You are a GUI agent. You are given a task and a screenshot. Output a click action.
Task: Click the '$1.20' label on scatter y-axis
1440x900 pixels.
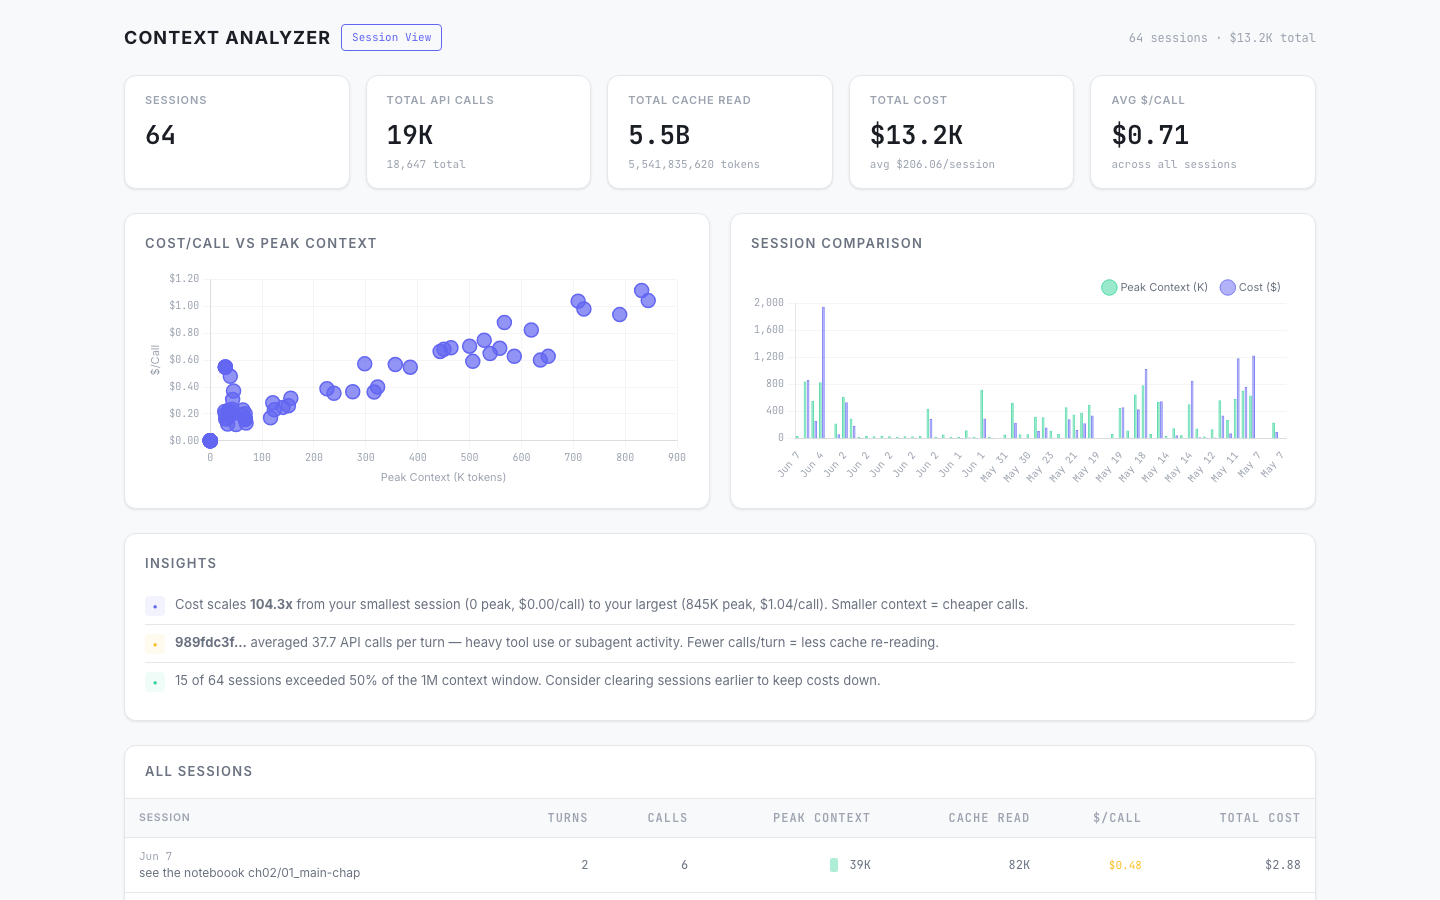pyautogui.click(x=184, y=278)
